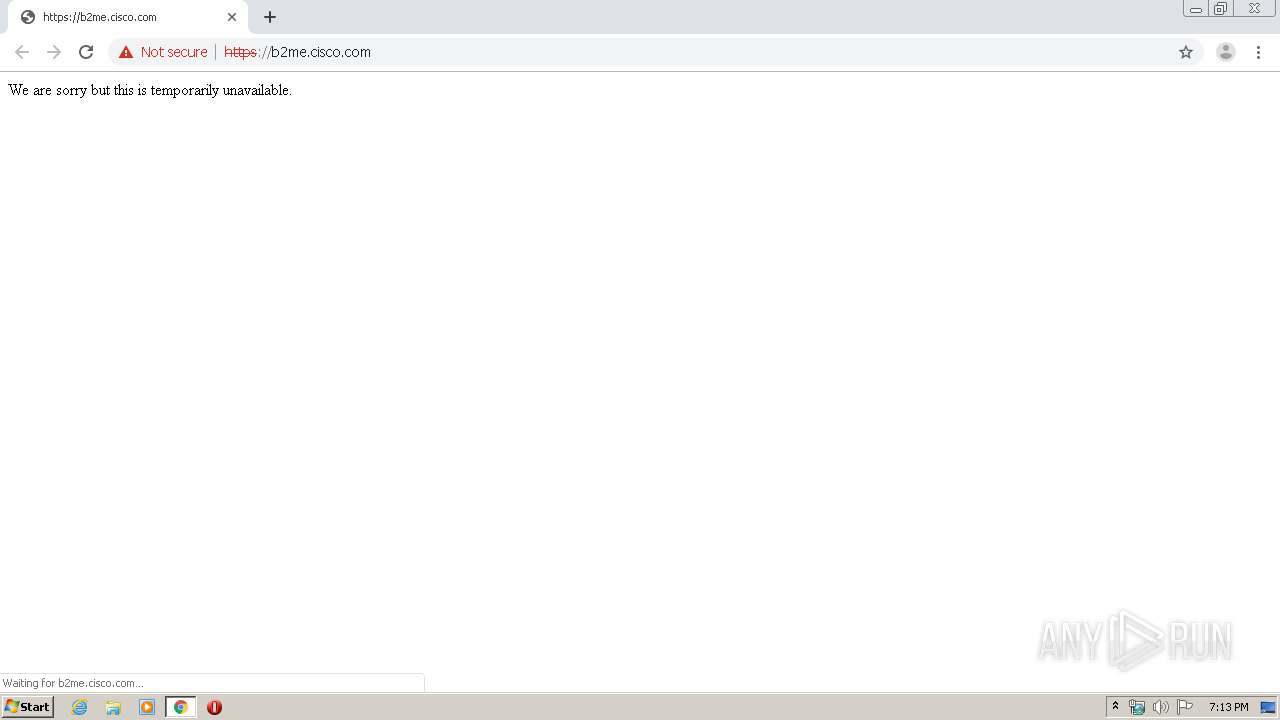Click the globe favicon on the tab
Screen dimensions: 1280x720
point(28,17)
